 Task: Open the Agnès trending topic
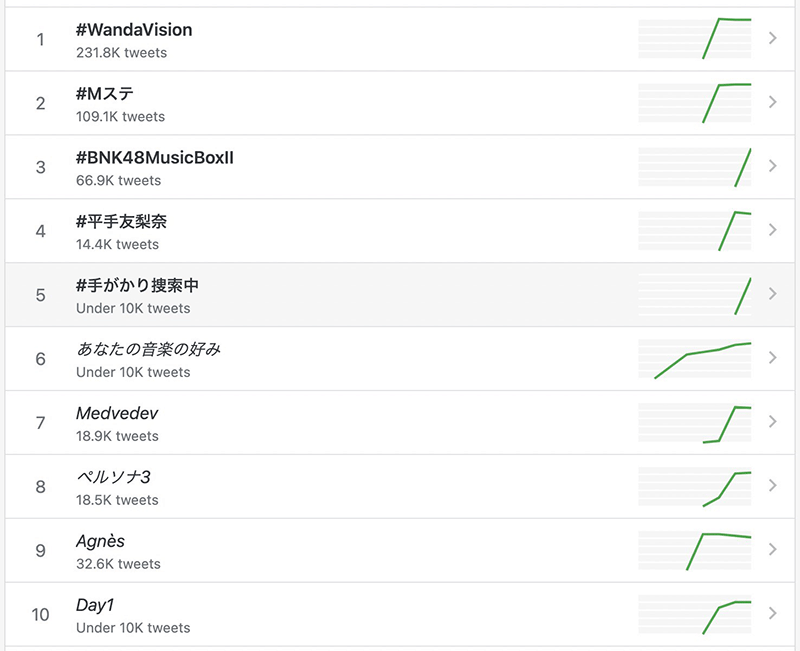(100, 542)
